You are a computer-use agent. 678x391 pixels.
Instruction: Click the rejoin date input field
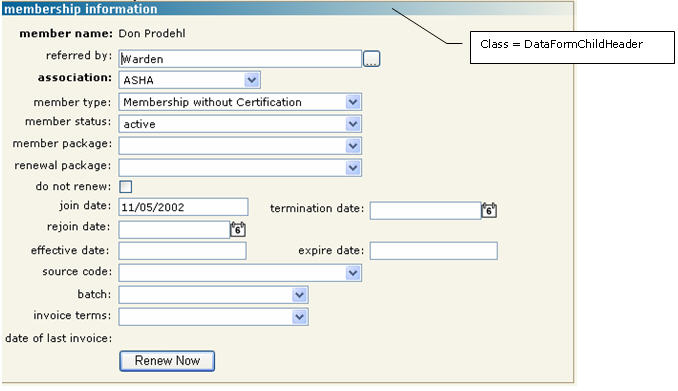point(174,229)
